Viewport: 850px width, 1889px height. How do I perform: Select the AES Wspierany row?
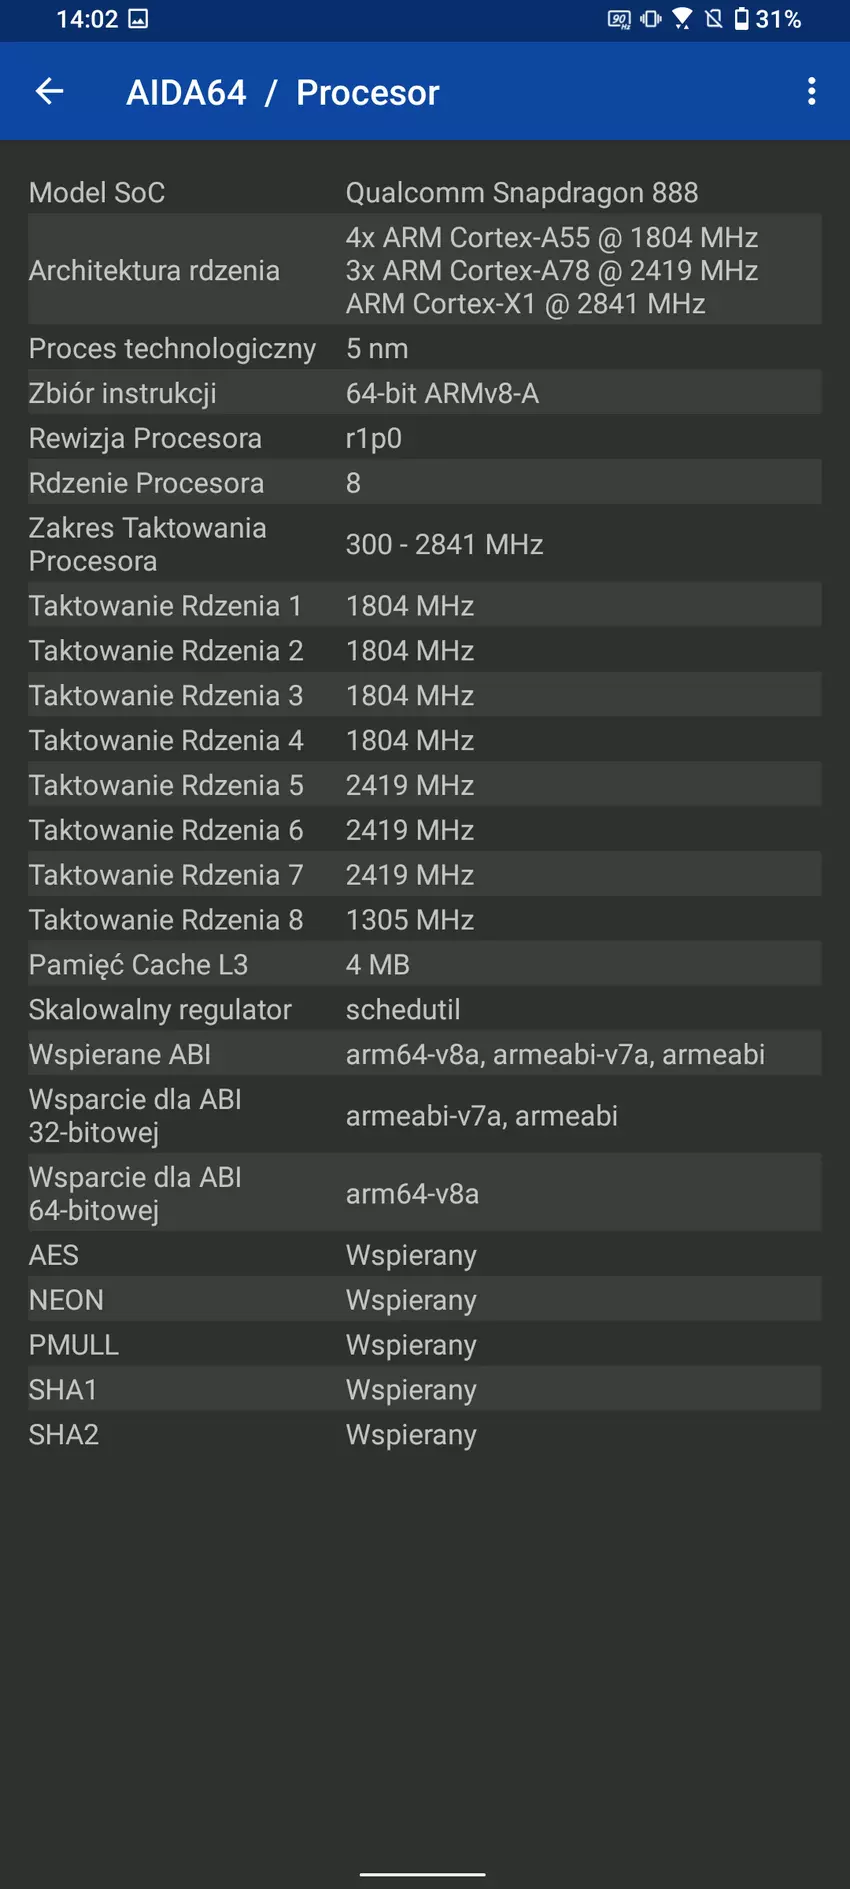425,1255
